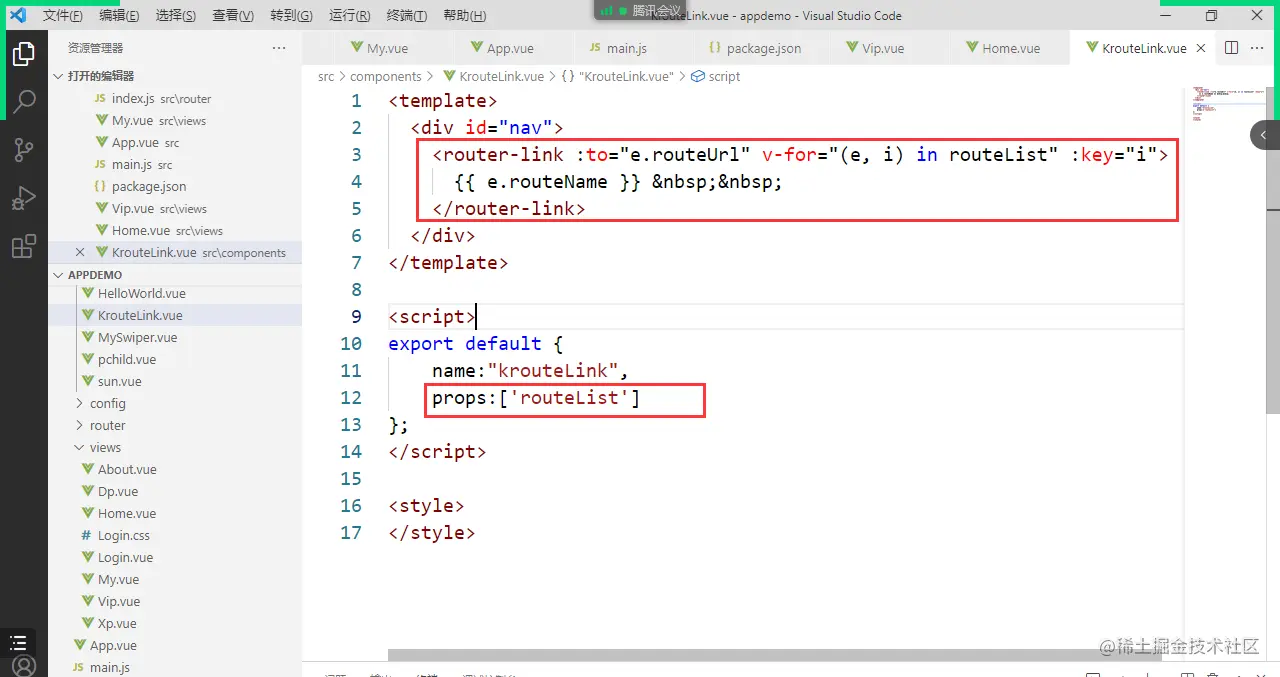Select My.vue src\views in open editors
Viewport: 1280px width, 677px height.
click(x=175, y=121)
